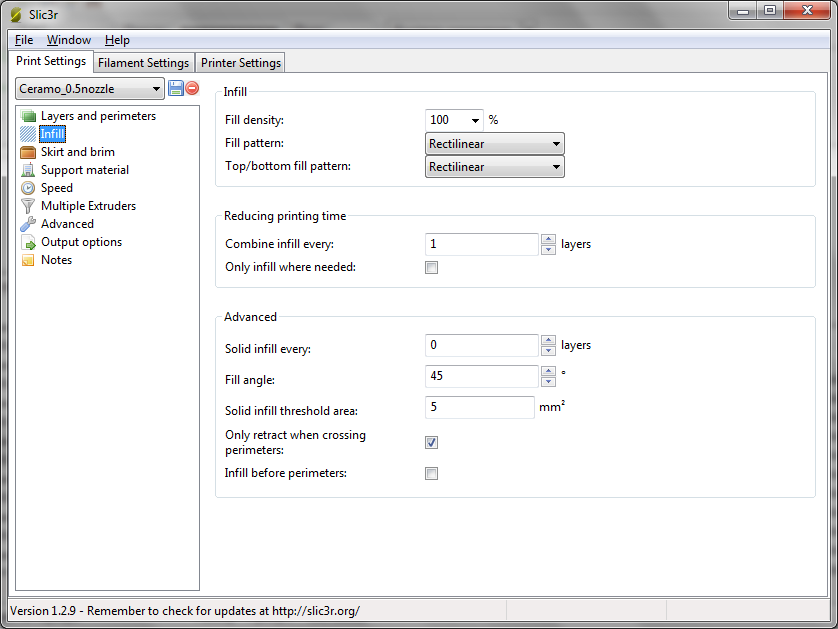The height and width of the screenshot is (629, 838).
Task: Enable Only infill where needed checkbox
Action: coord(431,267)
